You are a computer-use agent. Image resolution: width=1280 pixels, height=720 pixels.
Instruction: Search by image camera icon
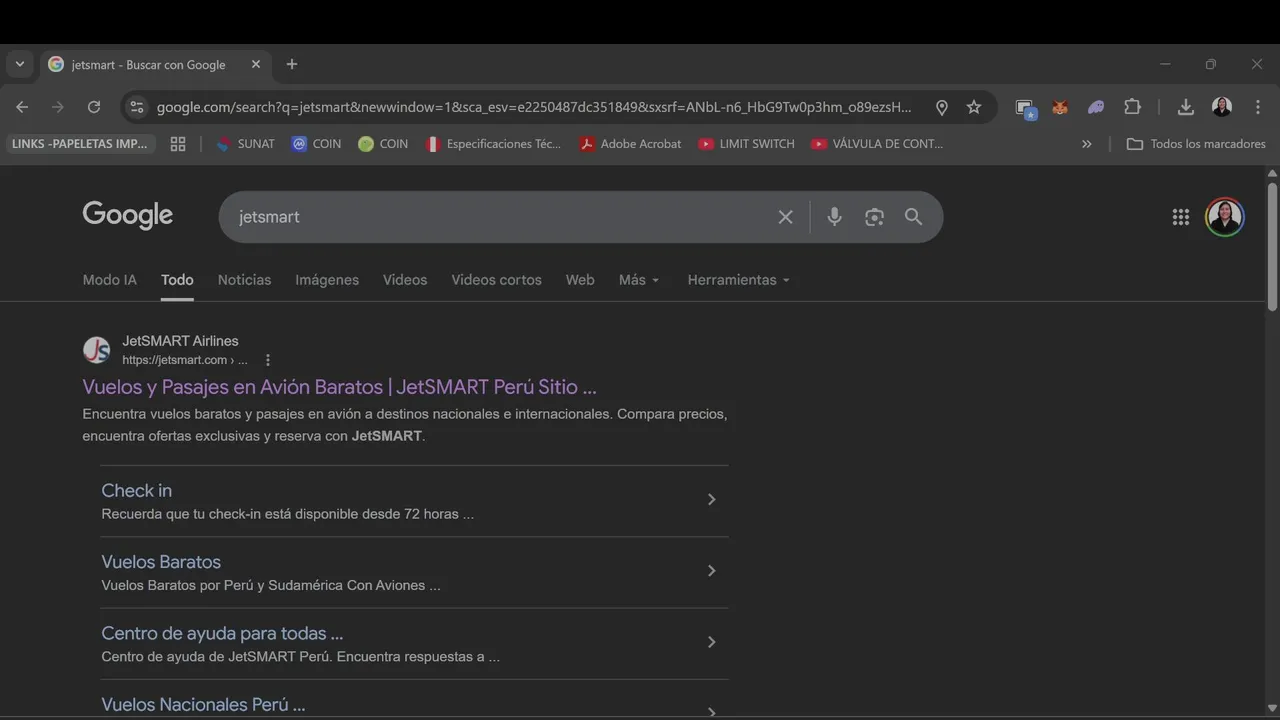pyautogui.click(x=874, y=217)
